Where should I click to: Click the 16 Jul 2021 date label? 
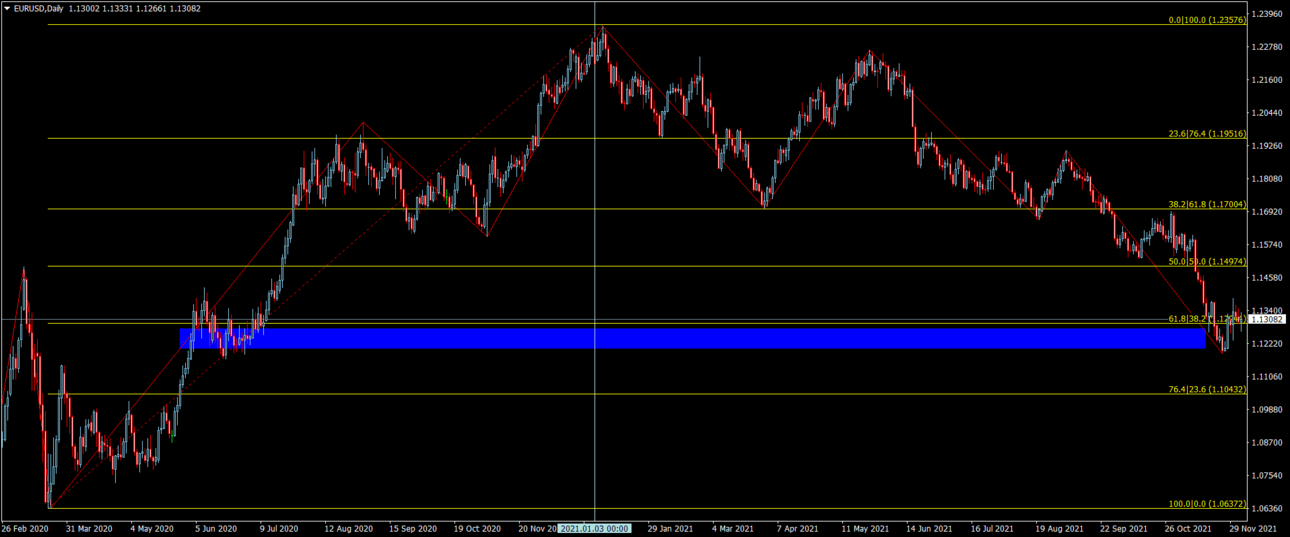pos(994,528)
